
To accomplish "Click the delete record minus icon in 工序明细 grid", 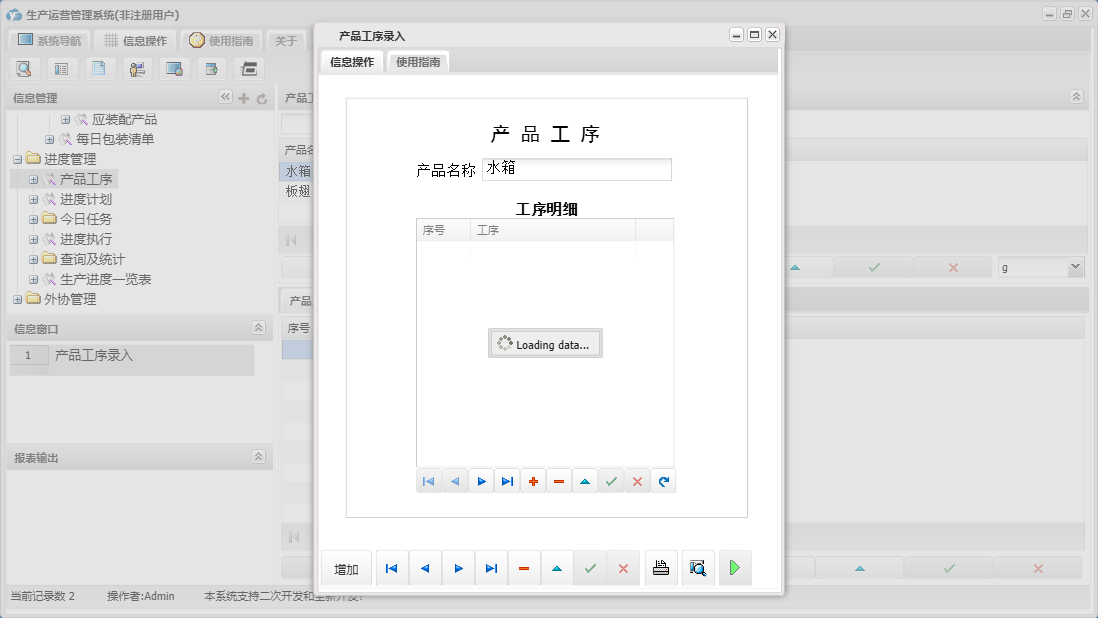I will (x=559, y=481).
